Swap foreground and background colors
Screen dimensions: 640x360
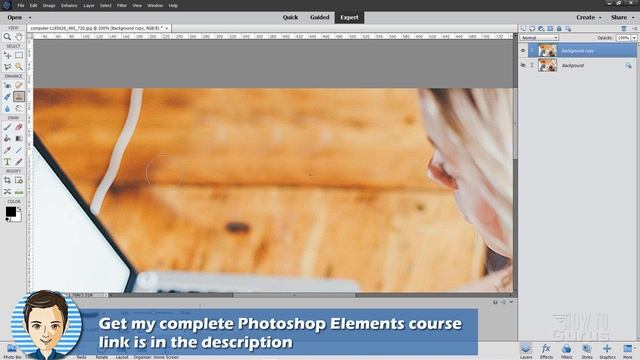(x=19, y=209)
